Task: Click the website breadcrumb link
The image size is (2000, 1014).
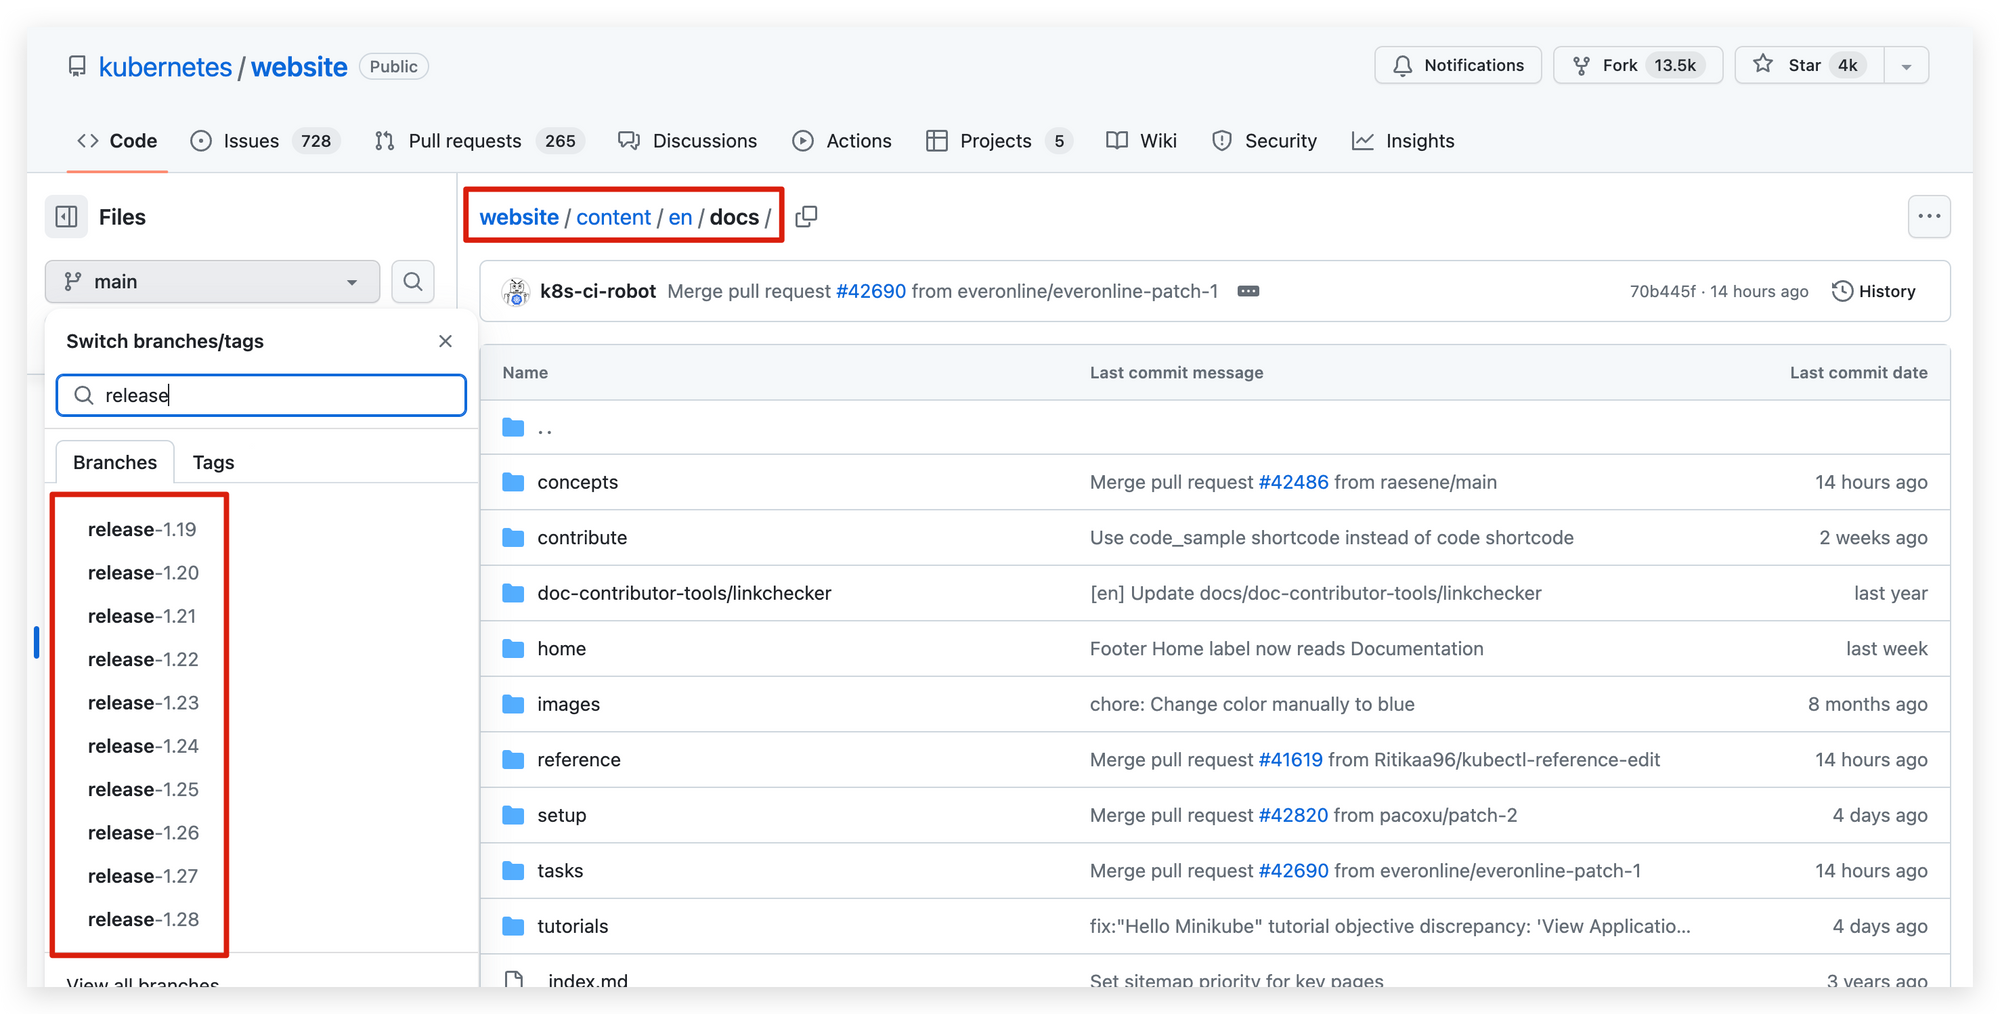Action: coord(519,217)
